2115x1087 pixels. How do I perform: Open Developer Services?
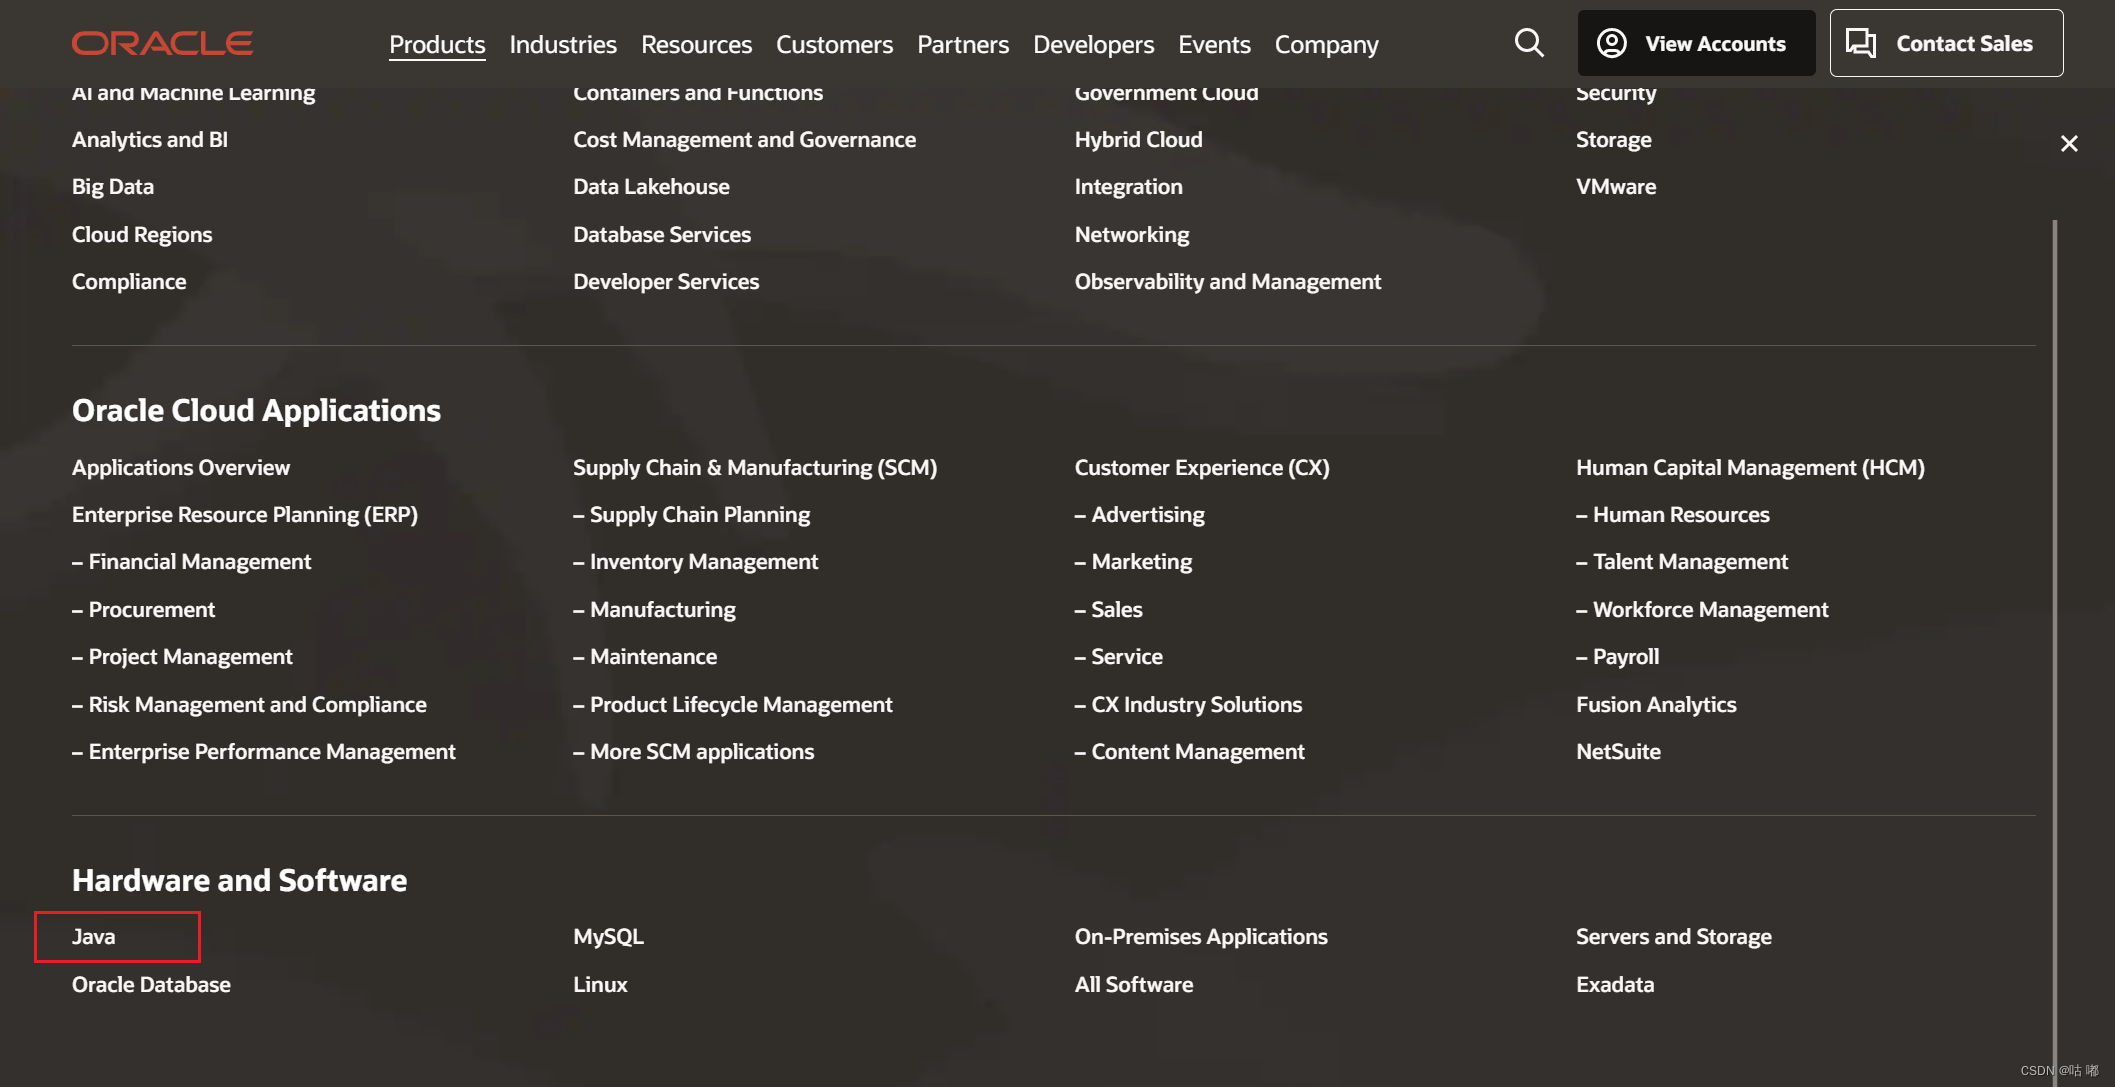tap(666, 282)
